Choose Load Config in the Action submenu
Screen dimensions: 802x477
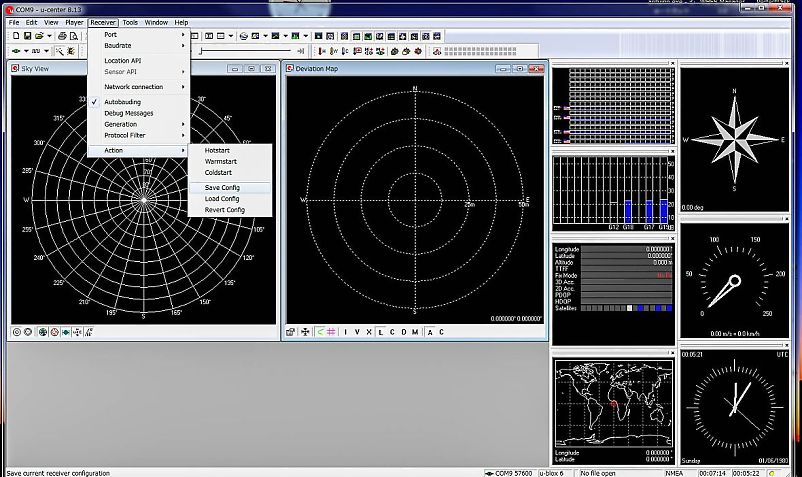pyautogui.click(x=230, y=199)
